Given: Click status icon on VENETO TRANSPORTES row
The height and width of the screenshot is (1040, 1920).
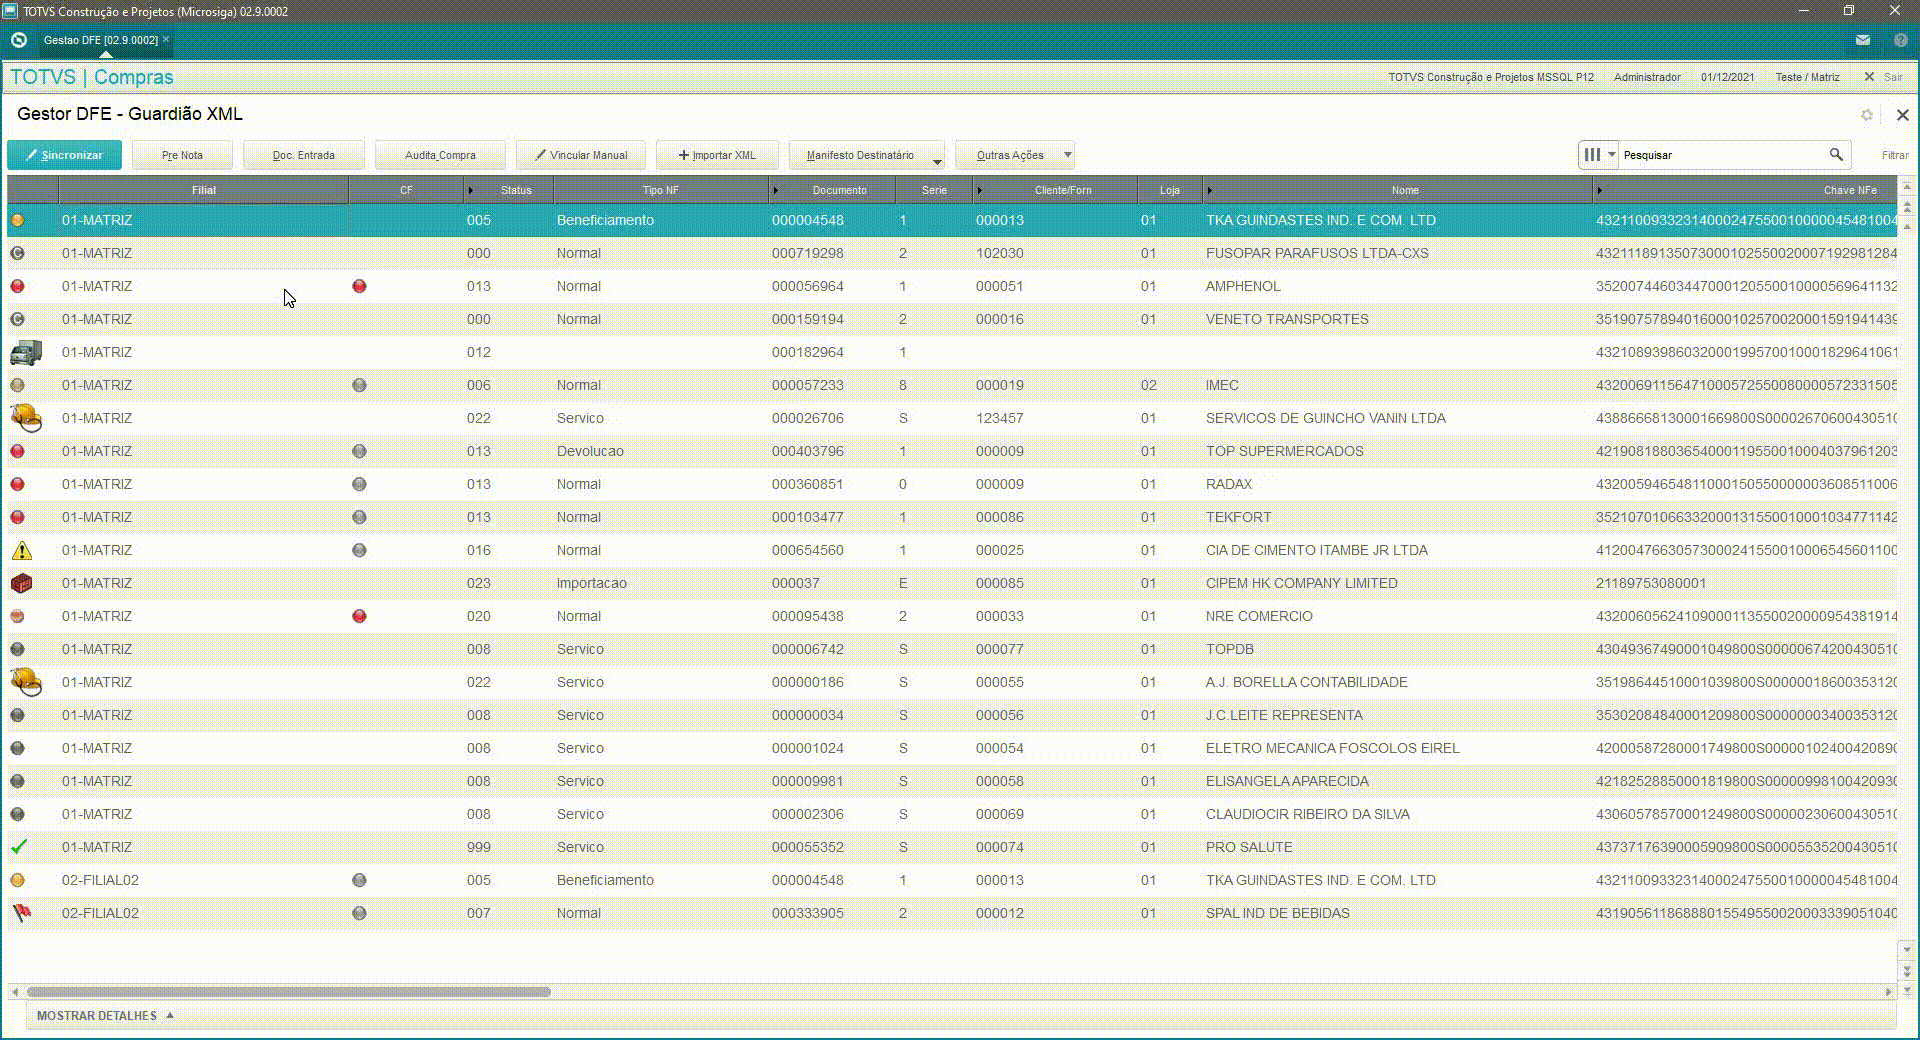Looking at the screenshot, I should [17, 319].
